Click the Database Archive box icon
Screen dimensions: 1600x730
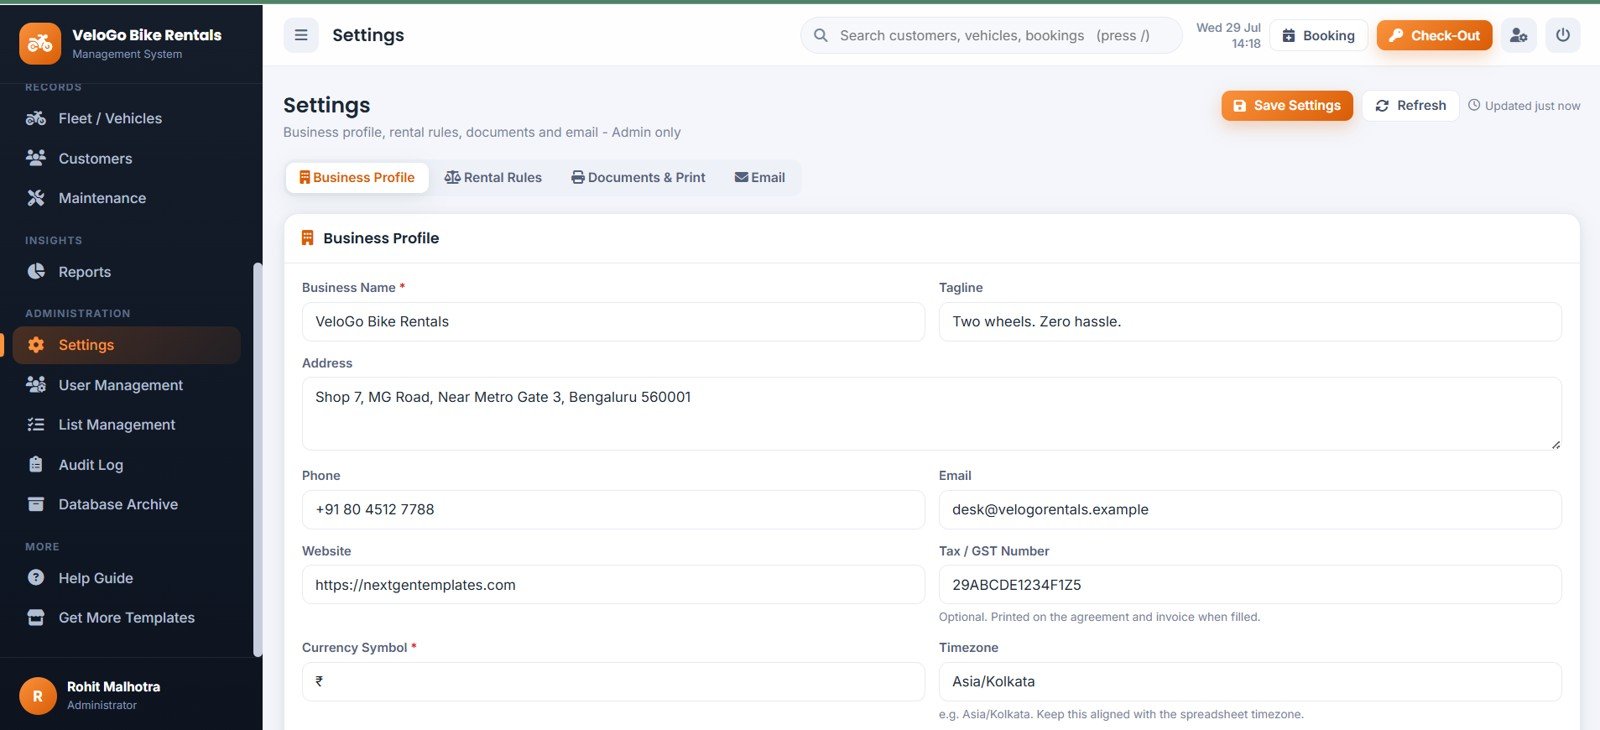pos(36,504)
